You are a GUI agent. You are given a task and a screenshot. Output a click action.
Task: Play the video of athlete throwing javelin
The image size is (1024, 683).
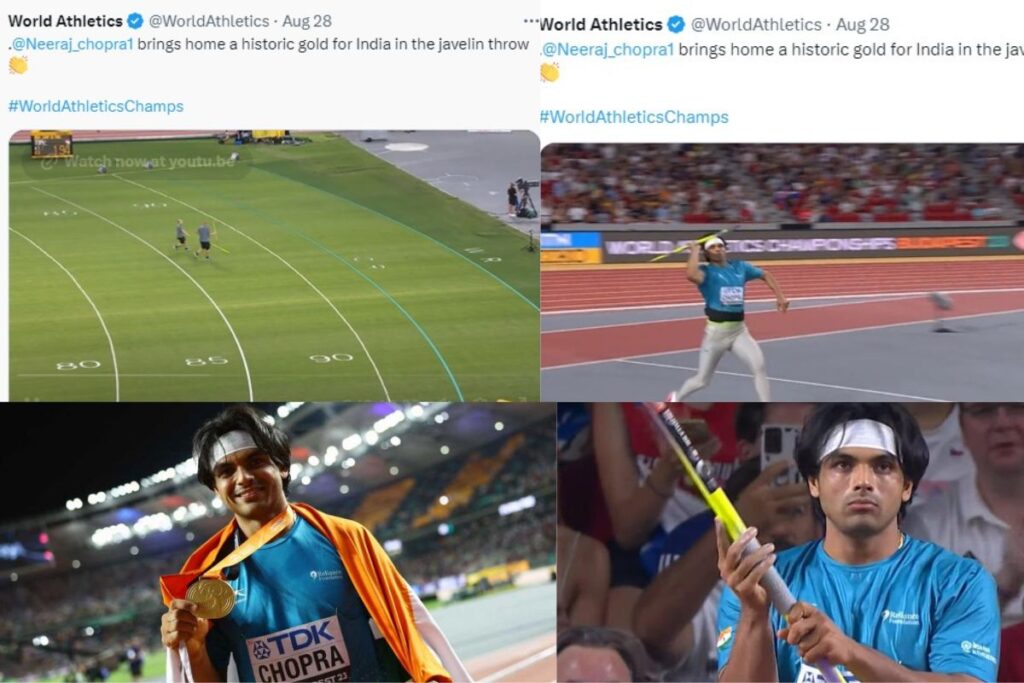[782, 272]
